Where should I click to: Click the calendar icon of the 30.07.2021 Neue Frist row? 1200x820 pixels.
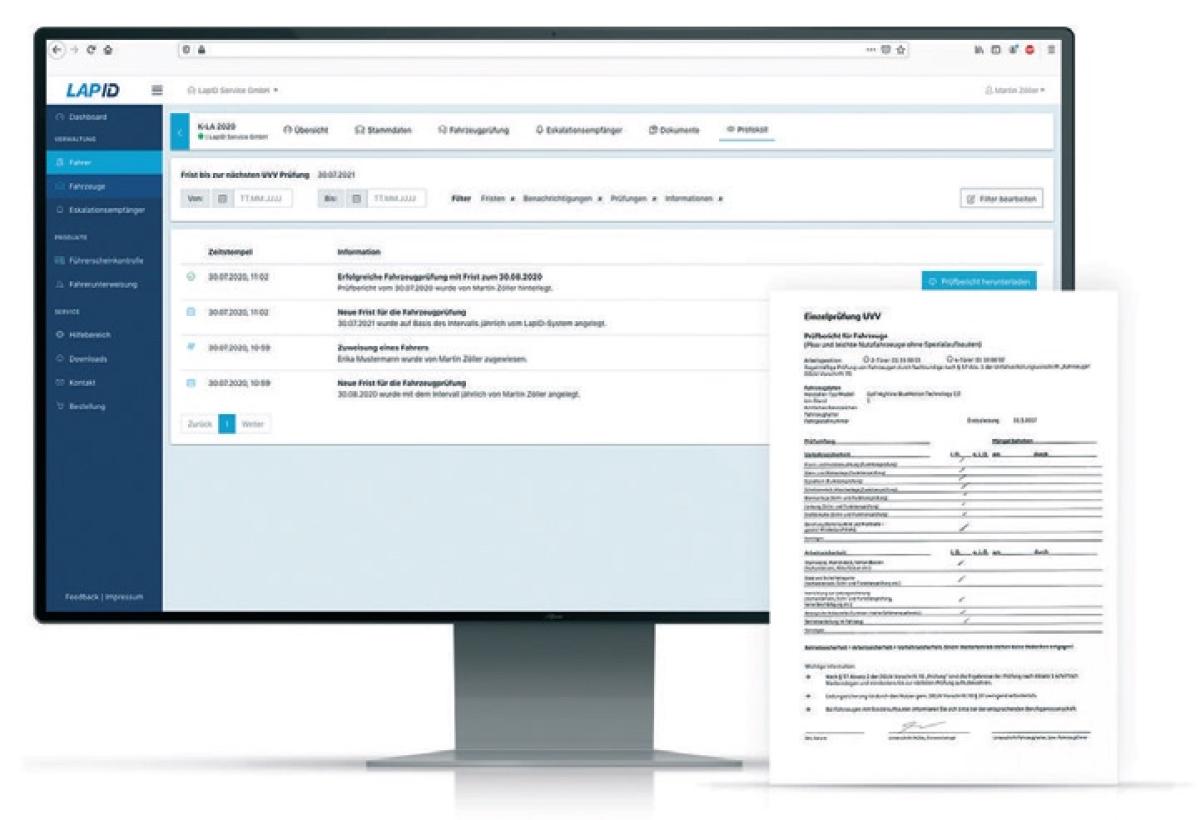pyautogui.click(x=190, y=312)
